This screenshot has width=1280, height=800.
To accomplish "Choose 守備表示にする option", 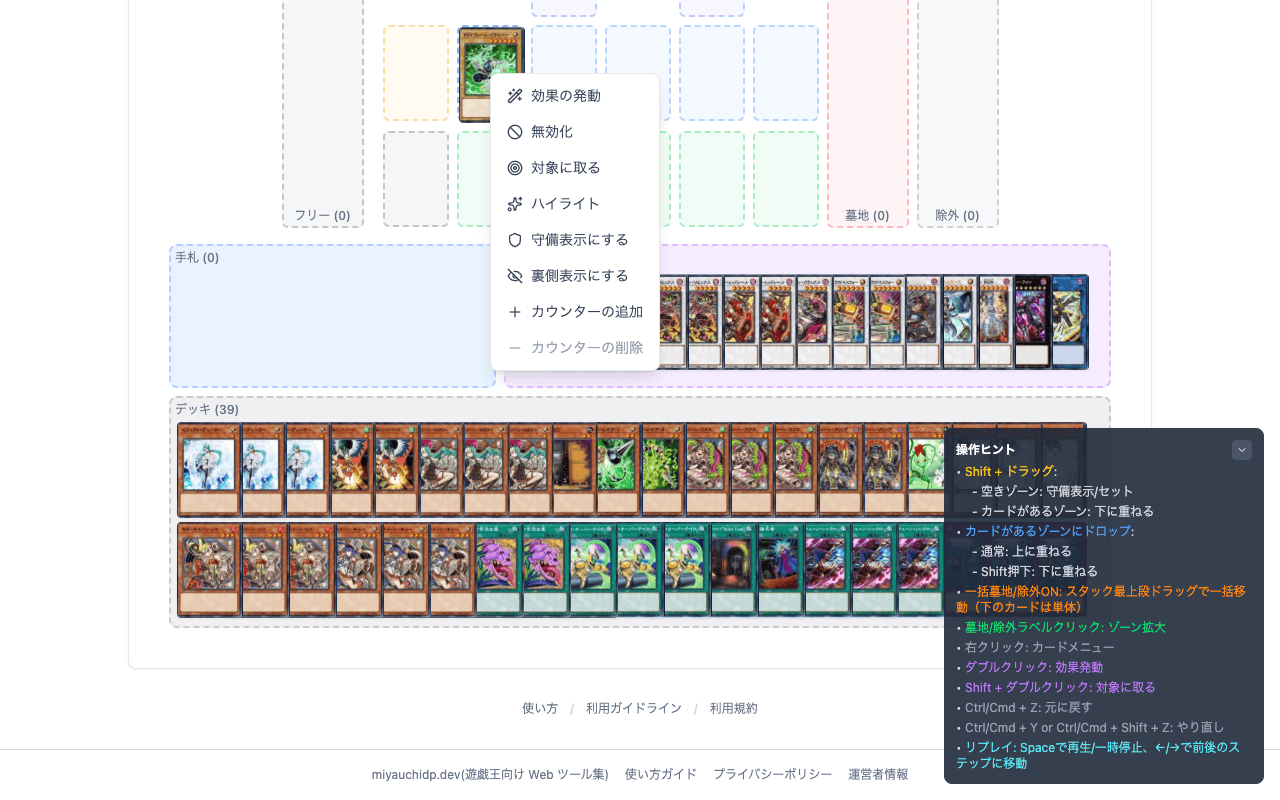I will 575,240.
